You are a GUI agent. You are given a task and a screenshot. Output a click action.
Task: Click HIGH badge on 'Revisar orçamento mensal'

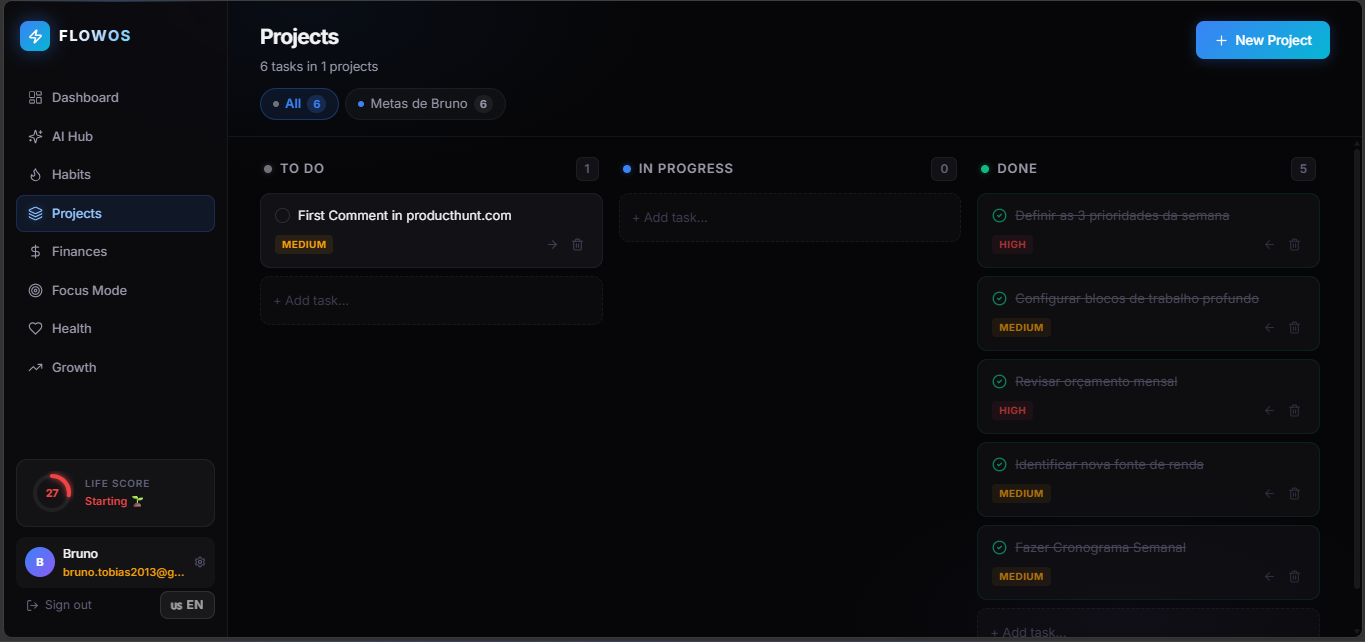1012,410
